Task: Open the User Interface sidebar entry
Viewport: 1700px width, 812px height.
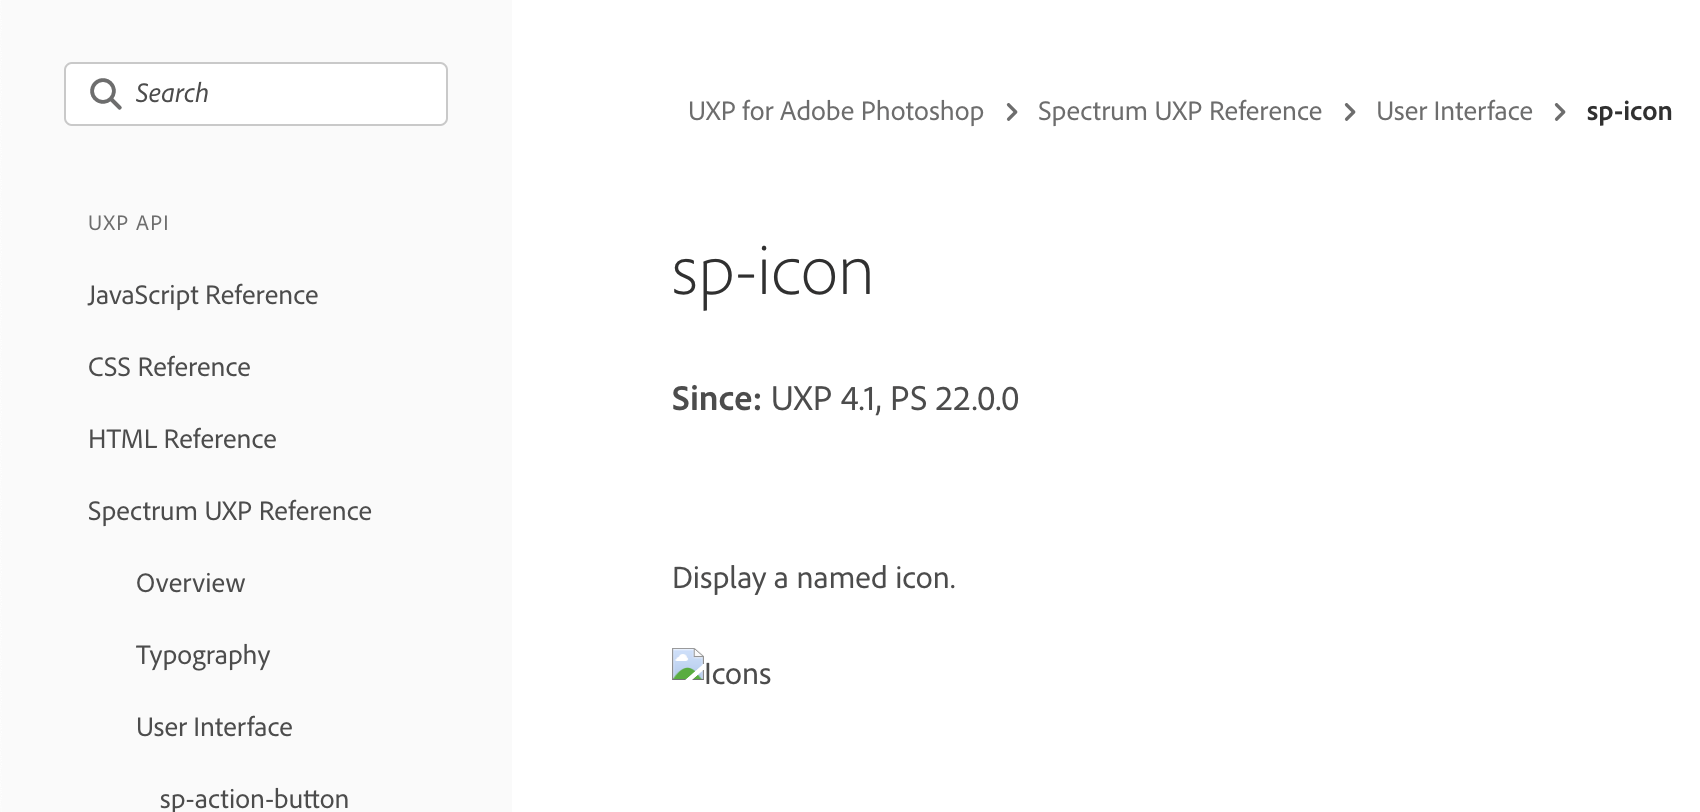Action: 214,727
